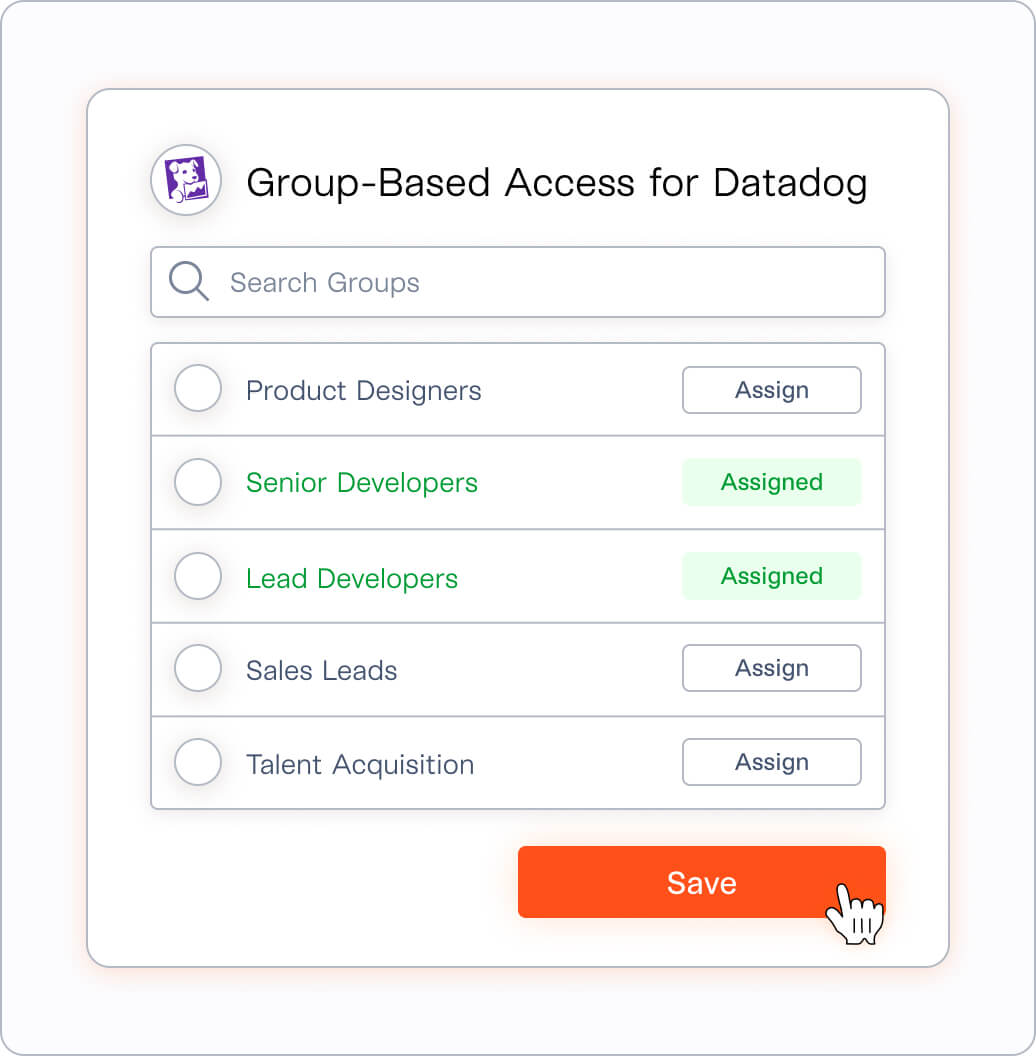
Task: Click the Group-Based Access for Datadog title
Action: [556, 183]
